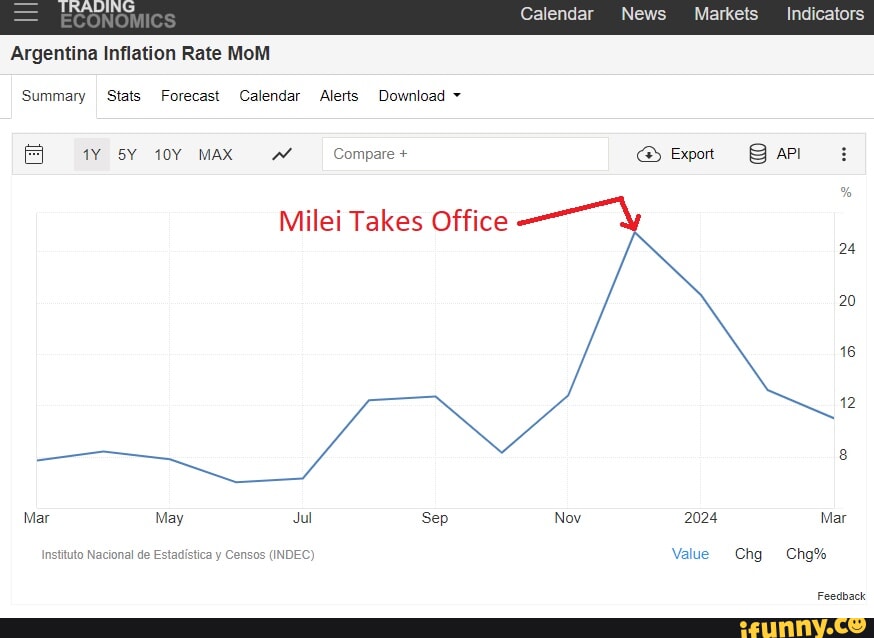The image size is (874, 638).
Task: Select the 1Y range button
Action: (92, 154)
